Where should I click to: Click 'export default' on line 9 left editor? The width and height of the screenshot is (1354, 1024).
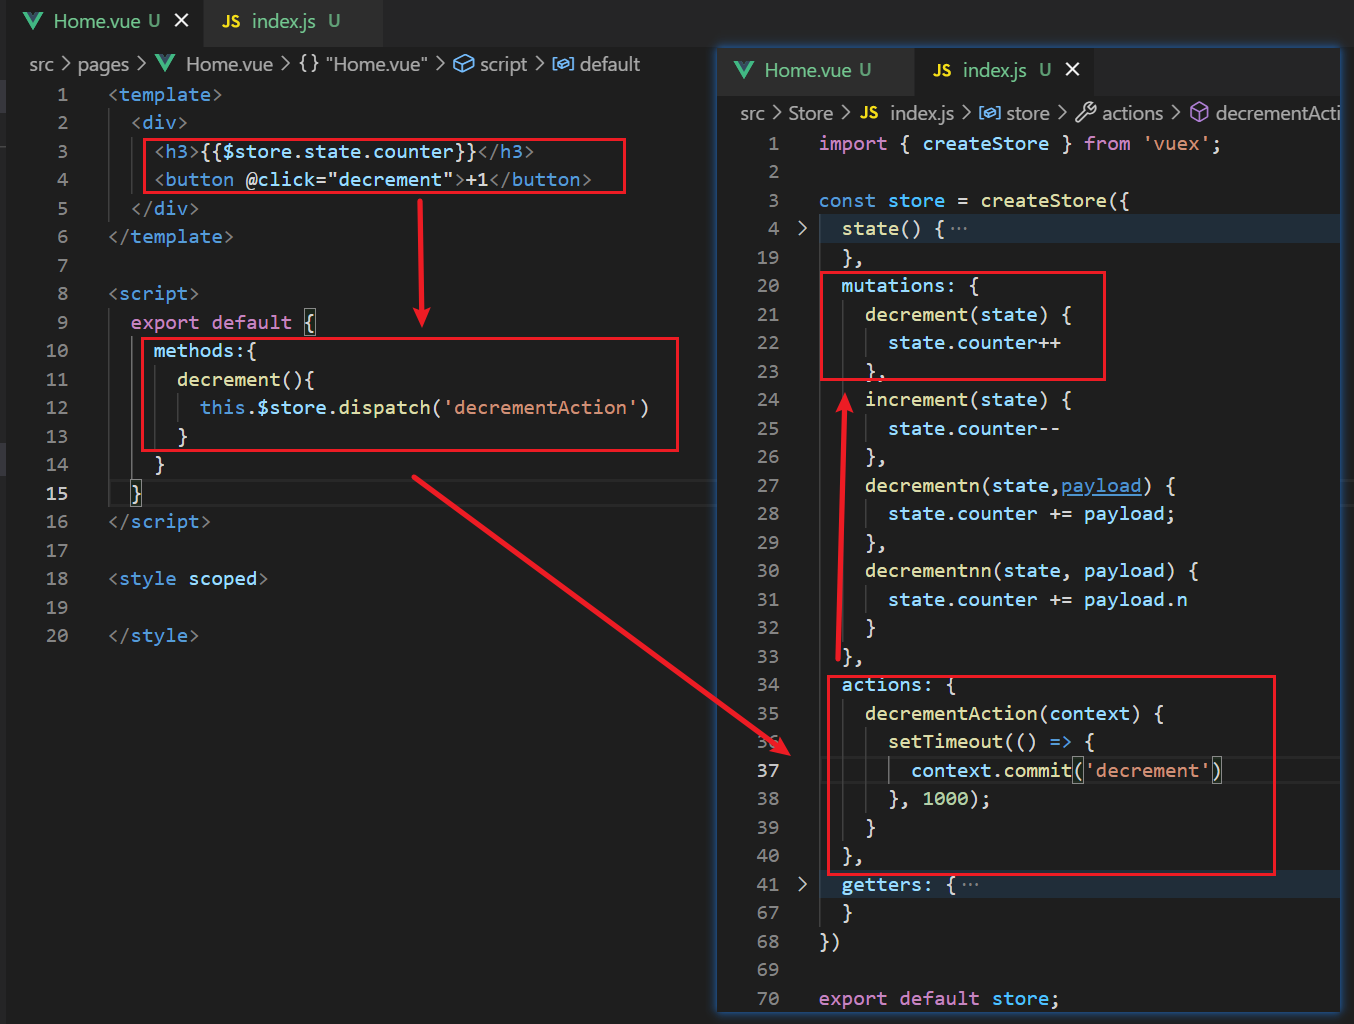click(211, 323)
